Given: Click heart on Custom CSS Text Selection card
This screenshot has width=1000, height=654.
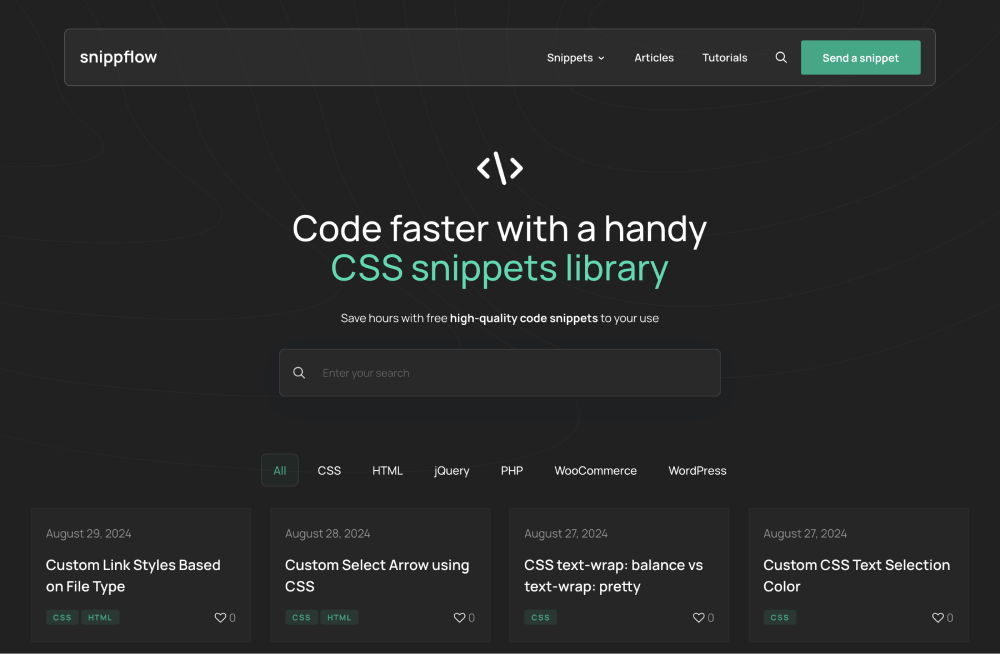Looking at the screenshot, I should (938, 618).
